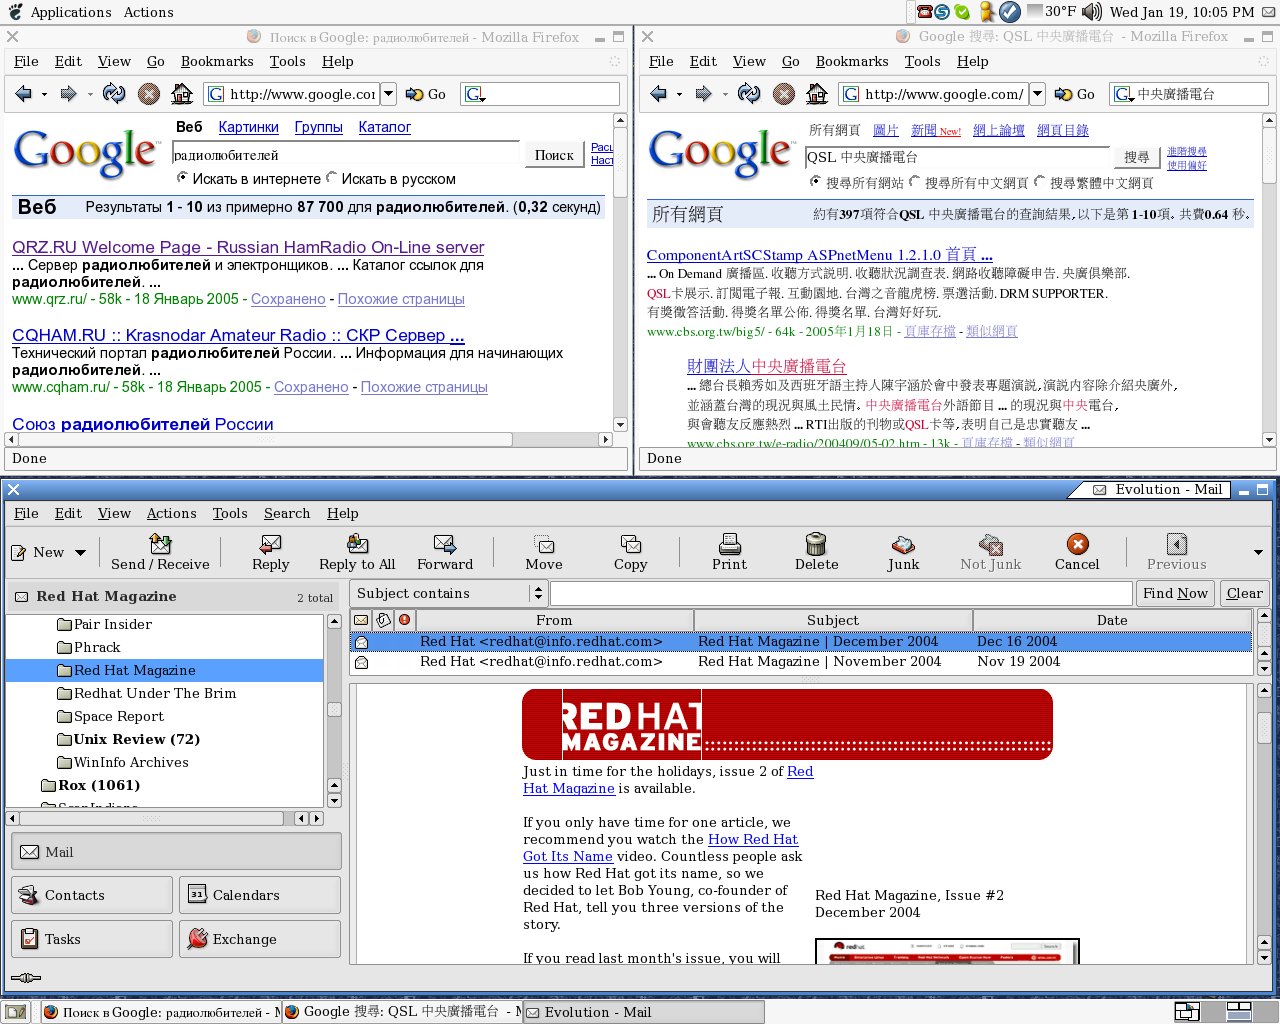
Task: Click the New mail button in Evolution
Action: click(38, 552)
